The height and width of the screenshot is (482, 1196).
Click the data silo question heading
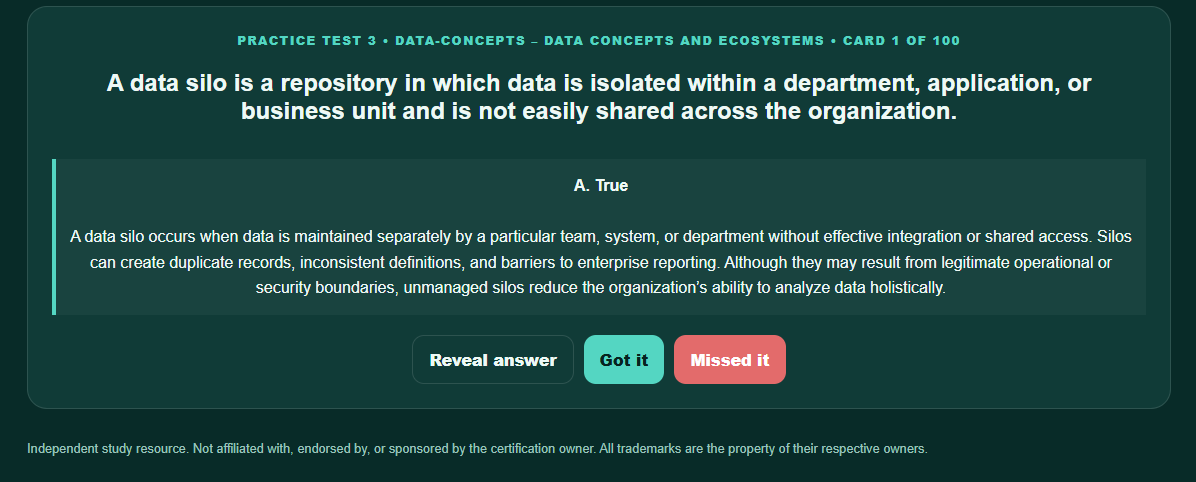pyautogui.click(x=599, y=97)
